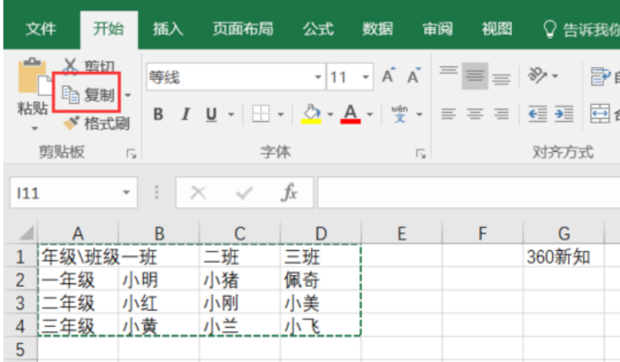Open the font color dropdown arrow
620x362 pixels.
370,115
